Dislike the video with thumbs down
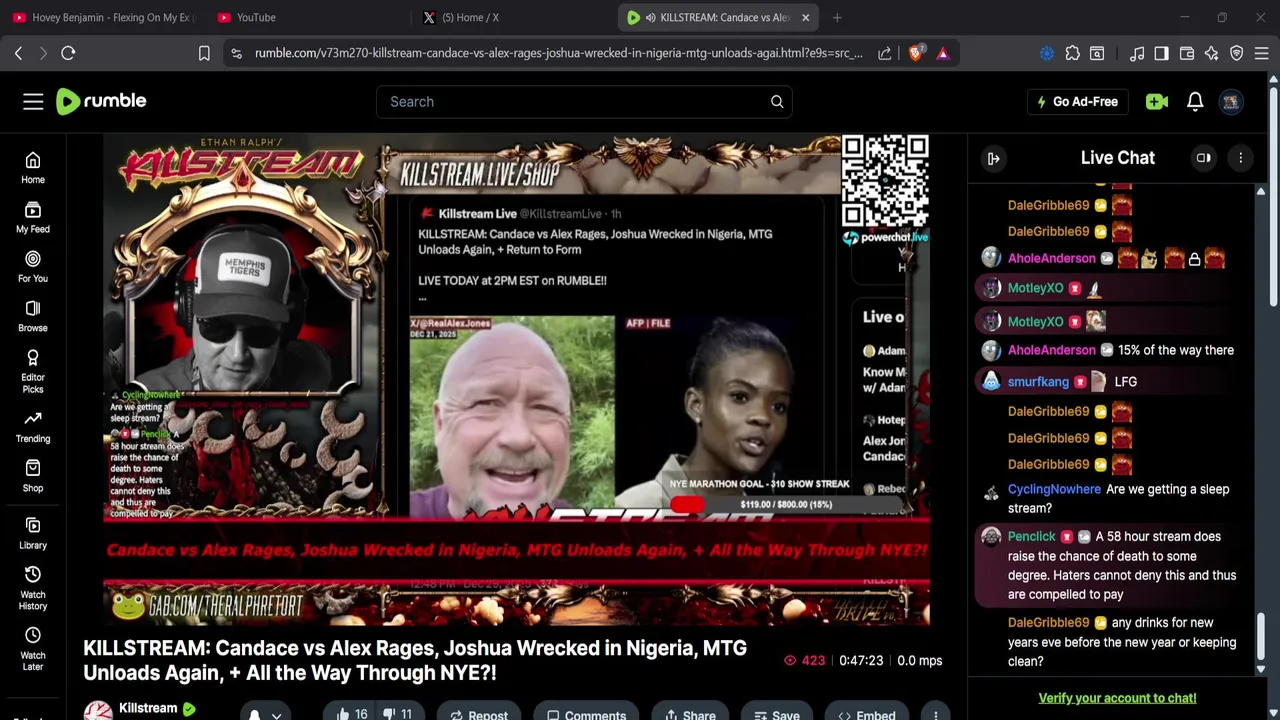The image size is (1280, 720). [398, 714]
